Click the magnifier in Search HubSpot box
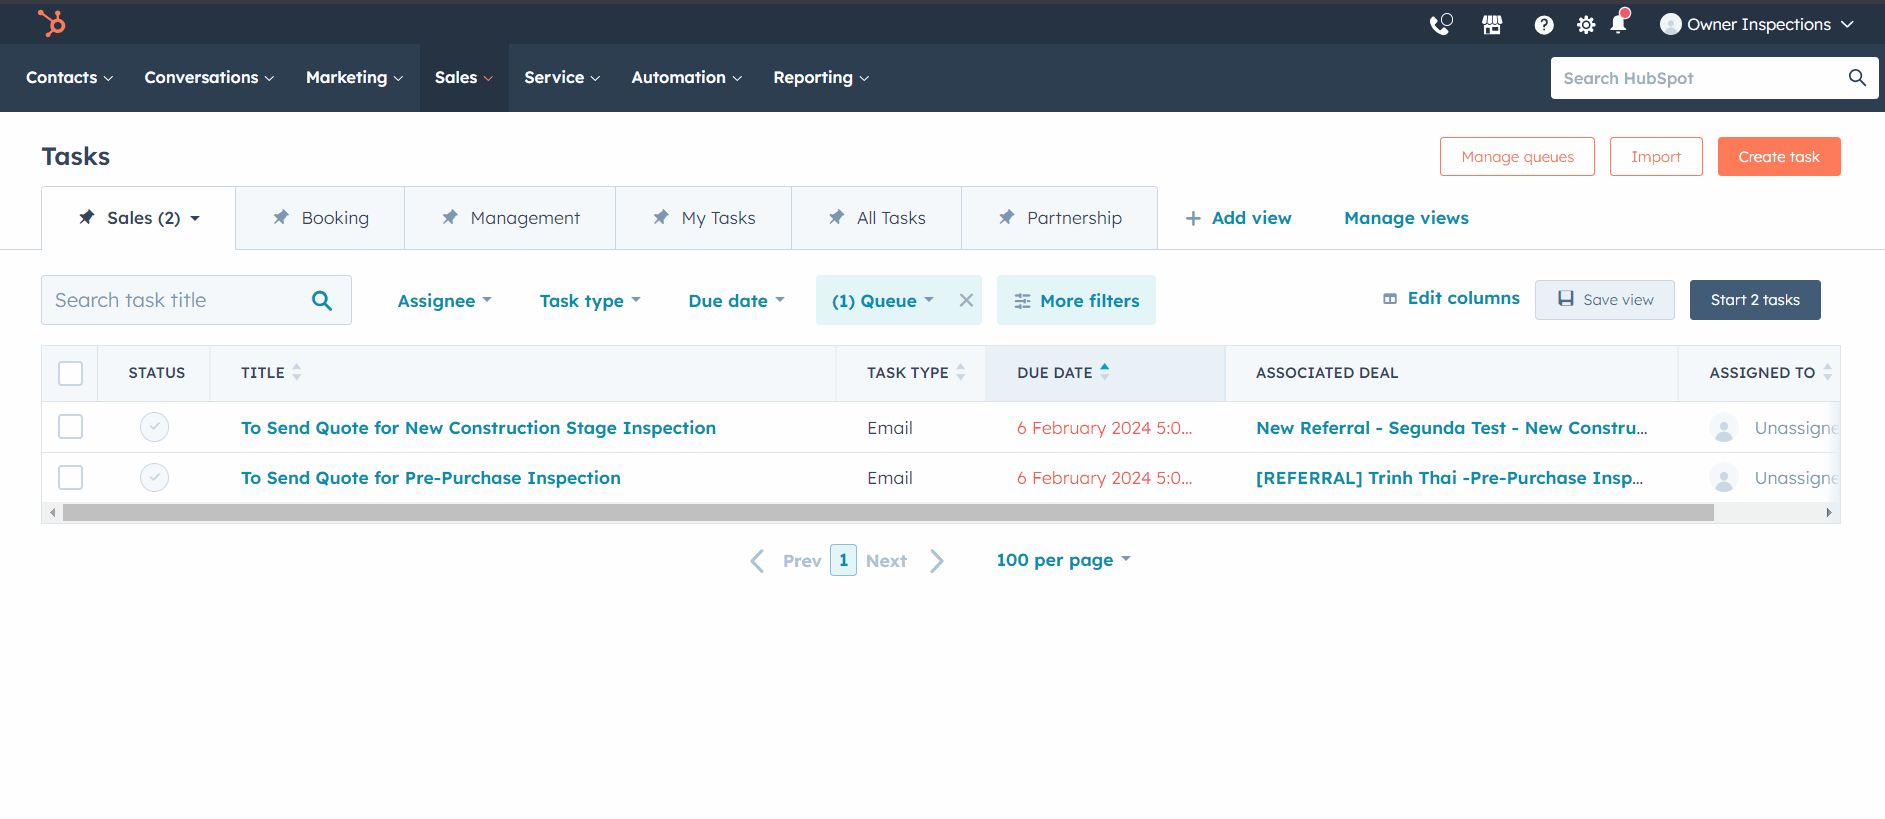The height and width of the screenshot is (819, 1885). click(1857, 78)
